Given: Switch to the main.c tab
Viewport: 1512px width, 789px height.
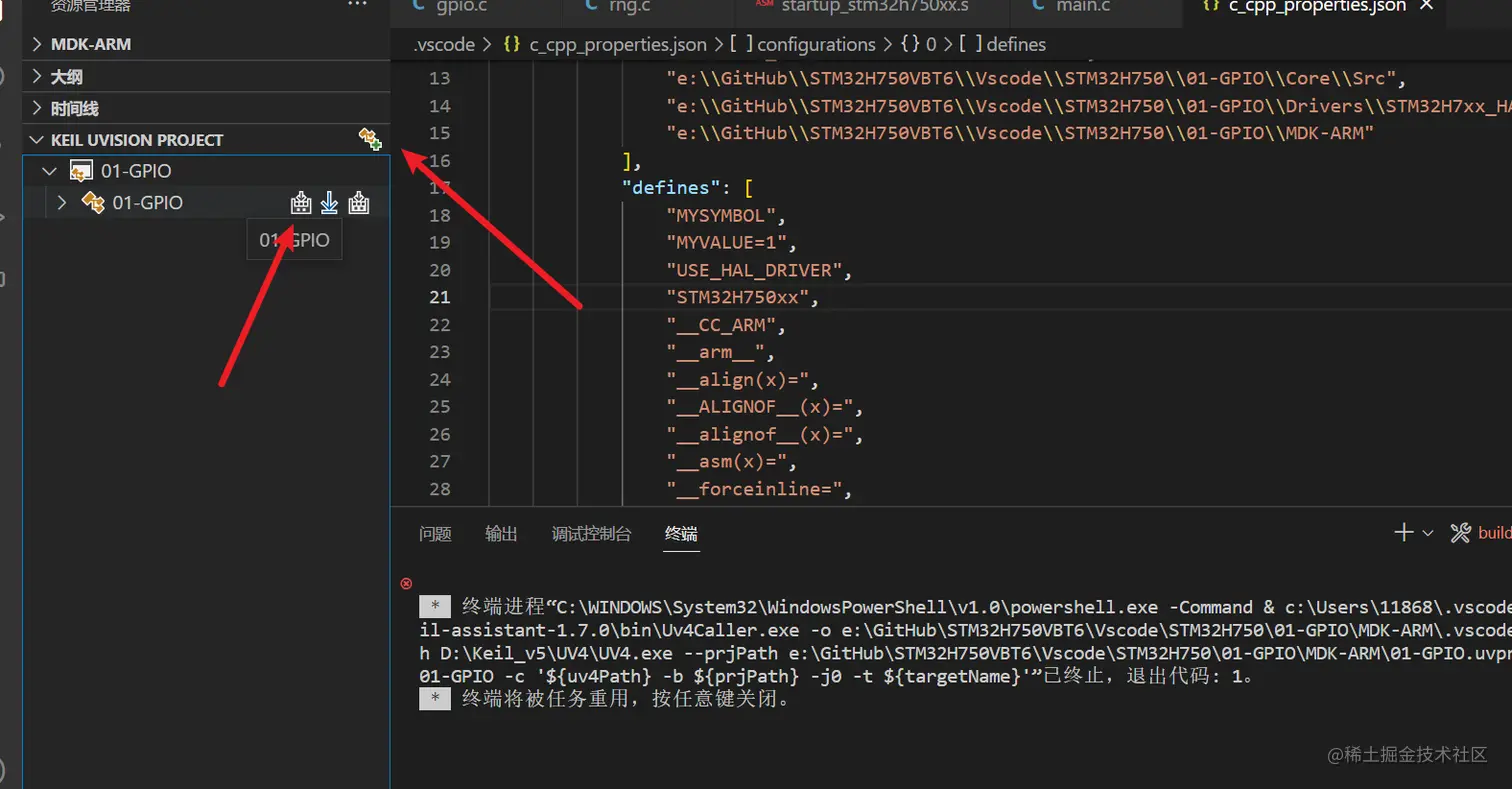Looking at the screenshot, I should tap(1083, 6).
